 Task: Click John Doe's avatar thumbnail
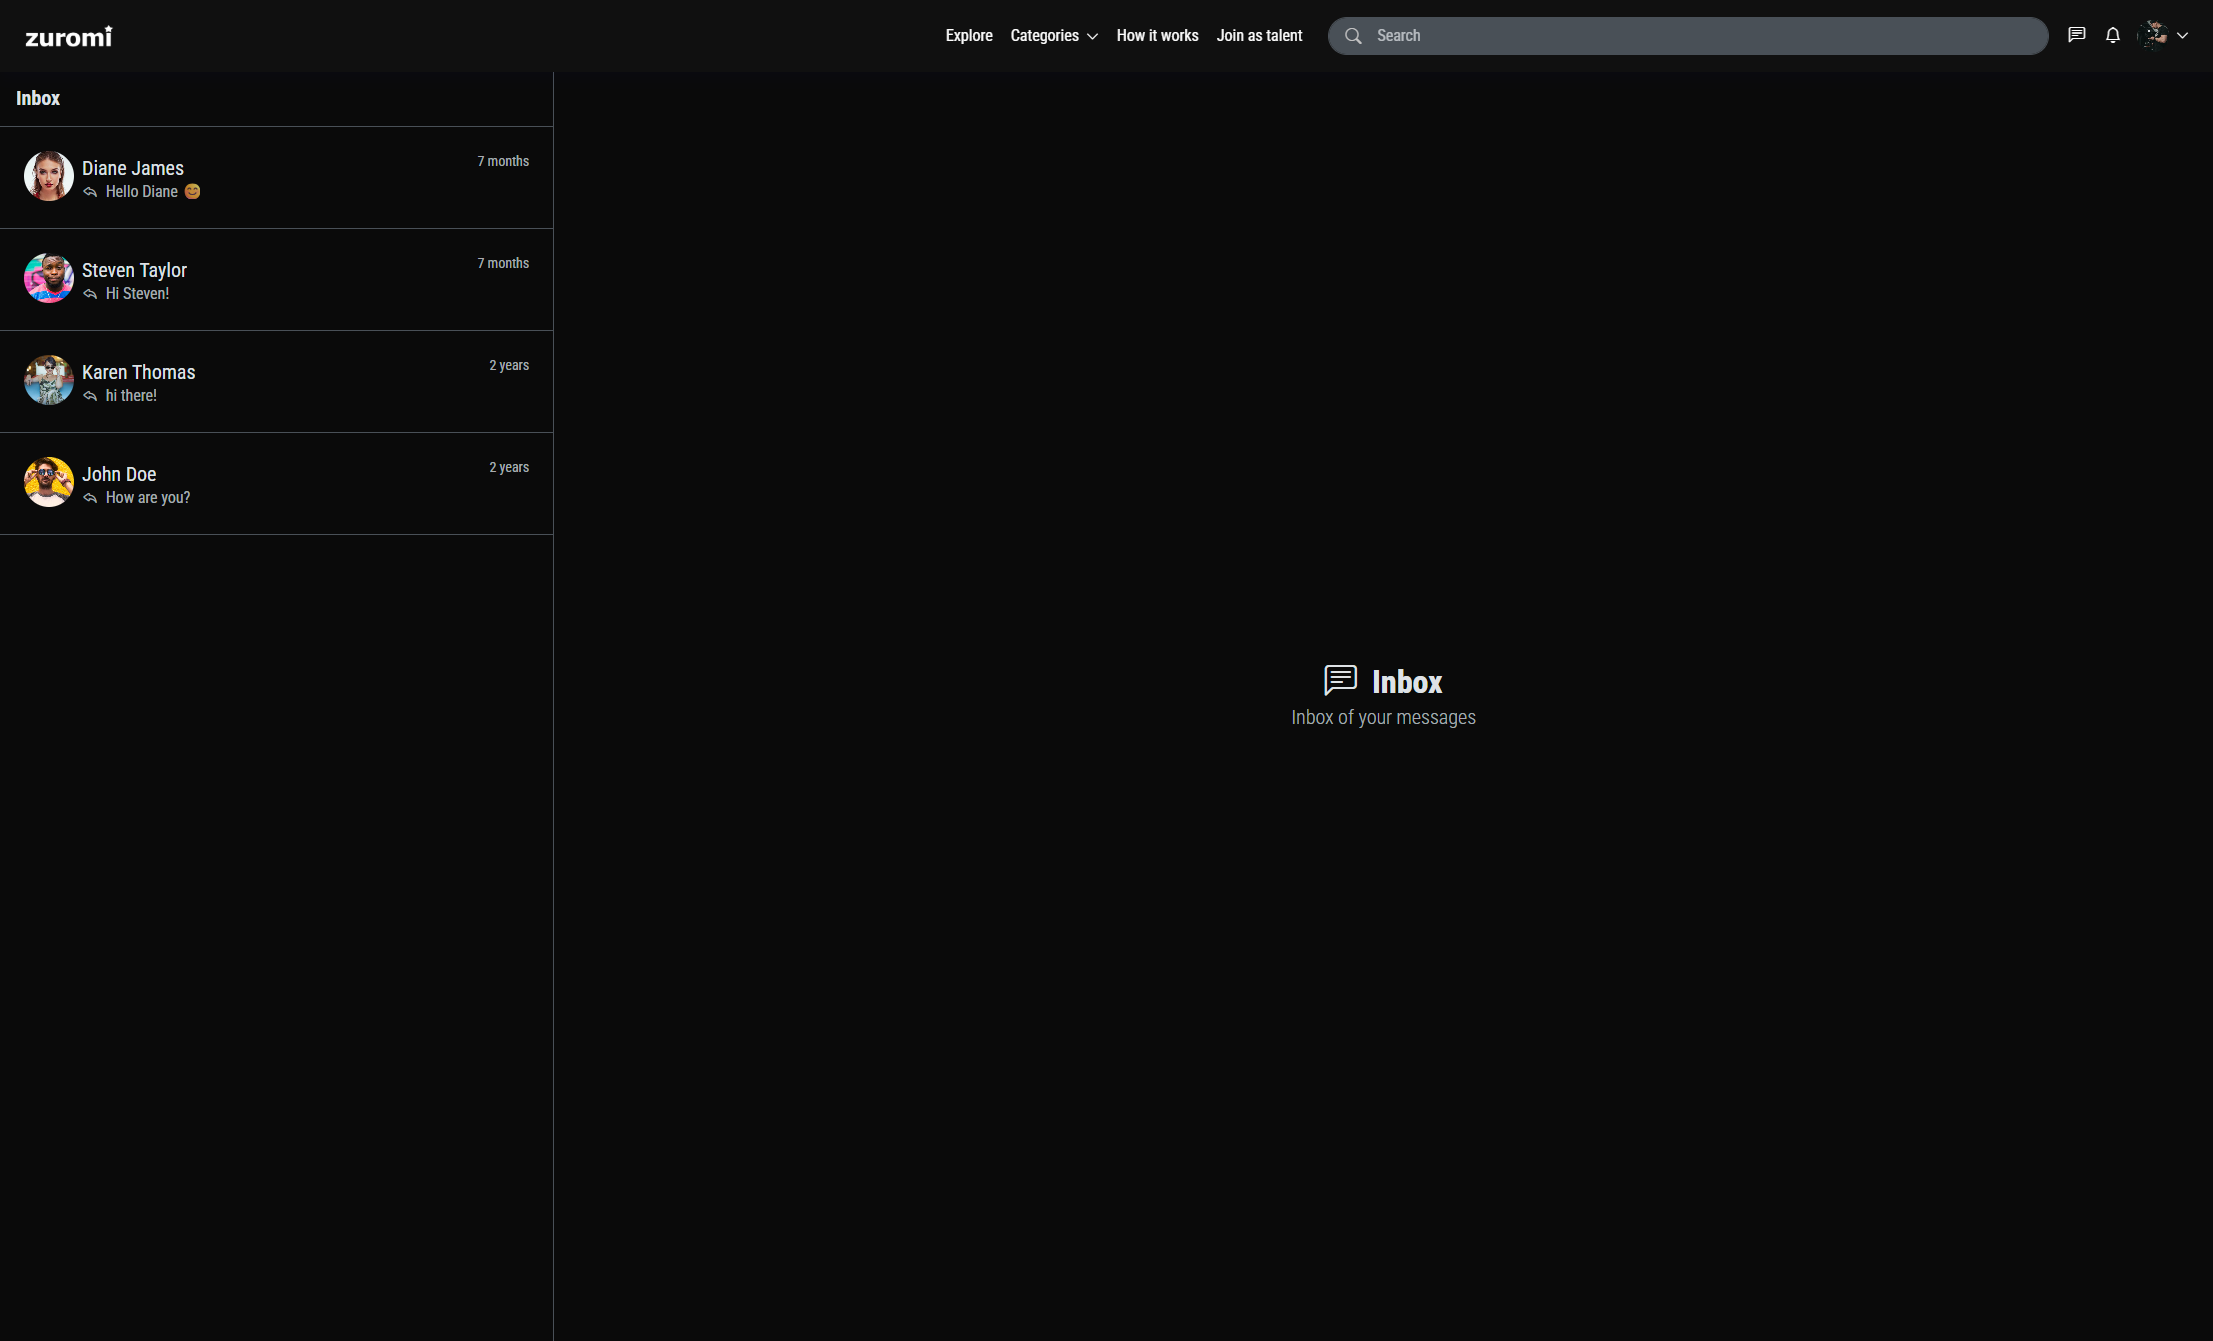pos(49,482)
